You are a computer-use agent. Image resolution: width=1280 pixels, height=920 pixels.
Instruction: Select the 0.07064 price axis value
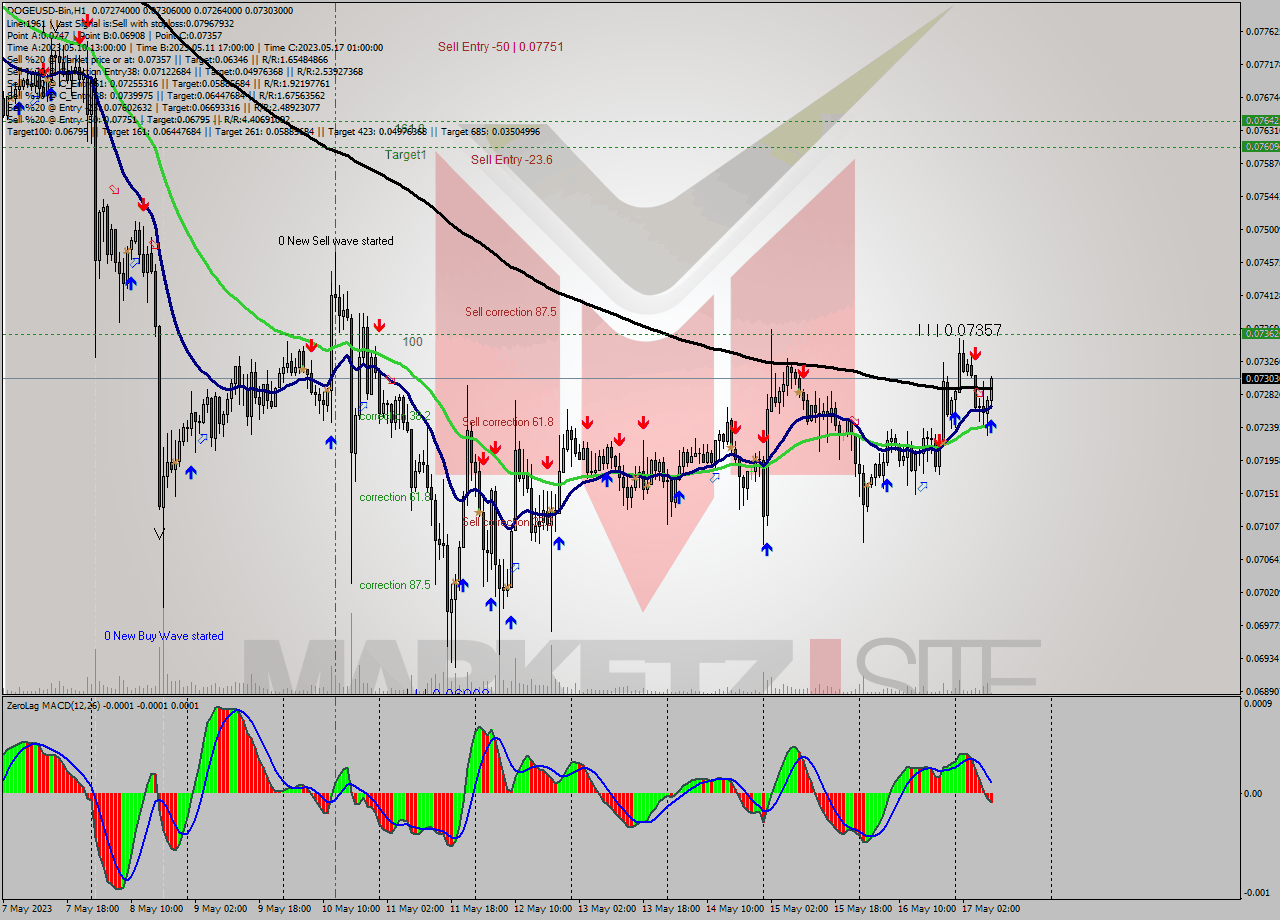point(1261,559)
